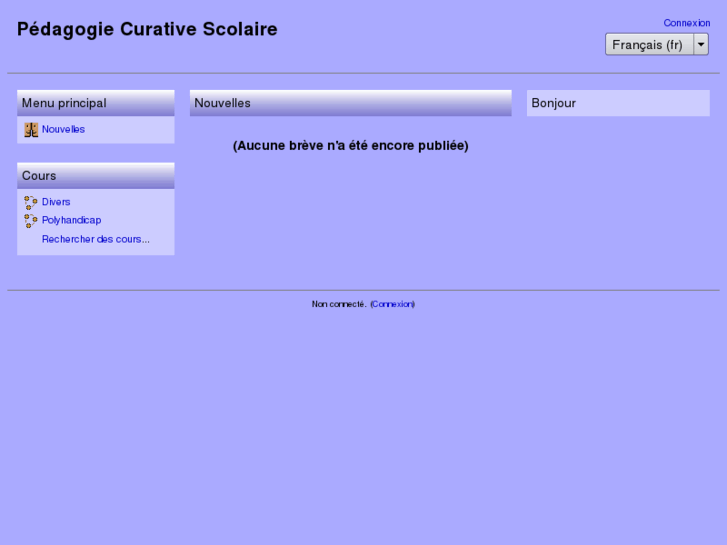The image size is (727, 545).
Task: Click the Nouvelles section header in center
Action: [351, 103]
